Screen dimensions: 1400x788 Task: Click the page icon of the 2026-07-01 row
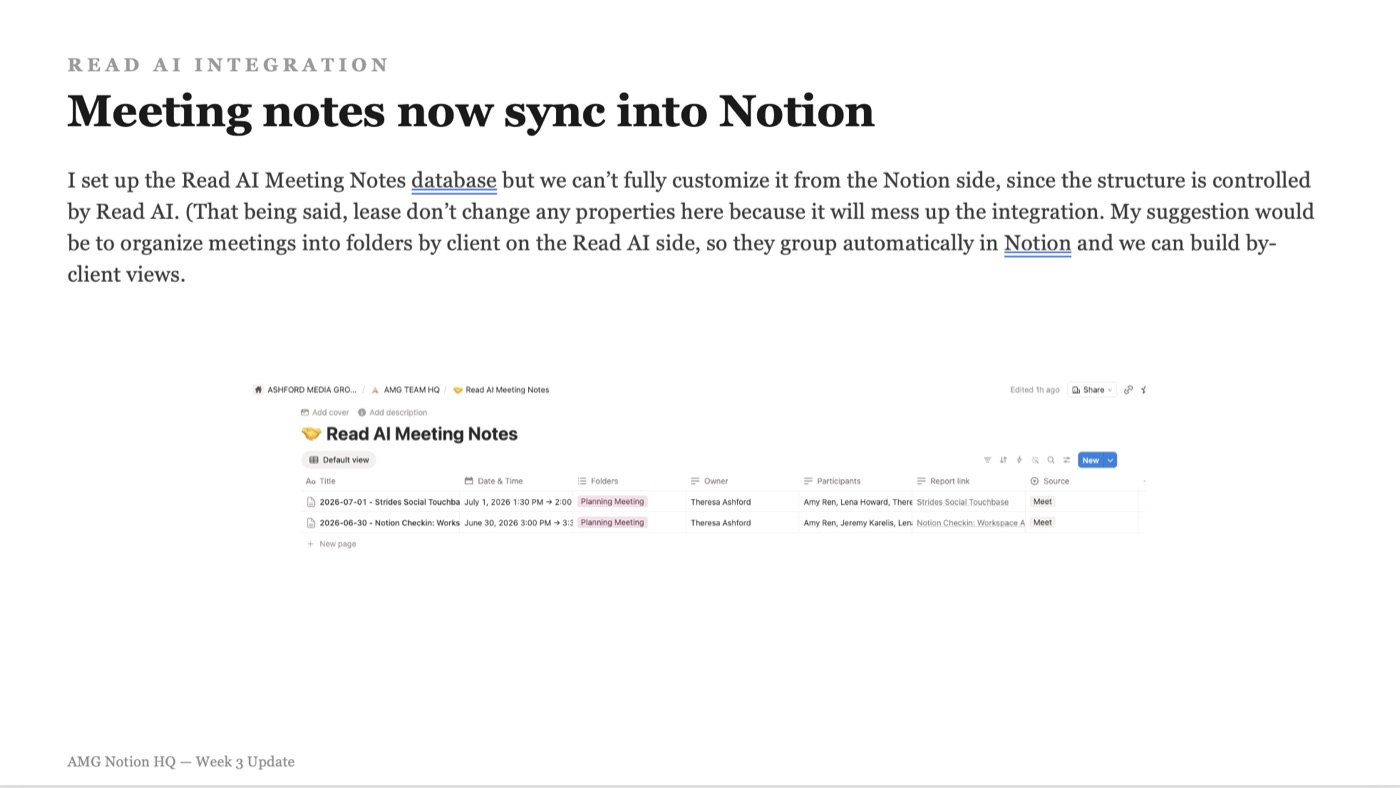311,502
